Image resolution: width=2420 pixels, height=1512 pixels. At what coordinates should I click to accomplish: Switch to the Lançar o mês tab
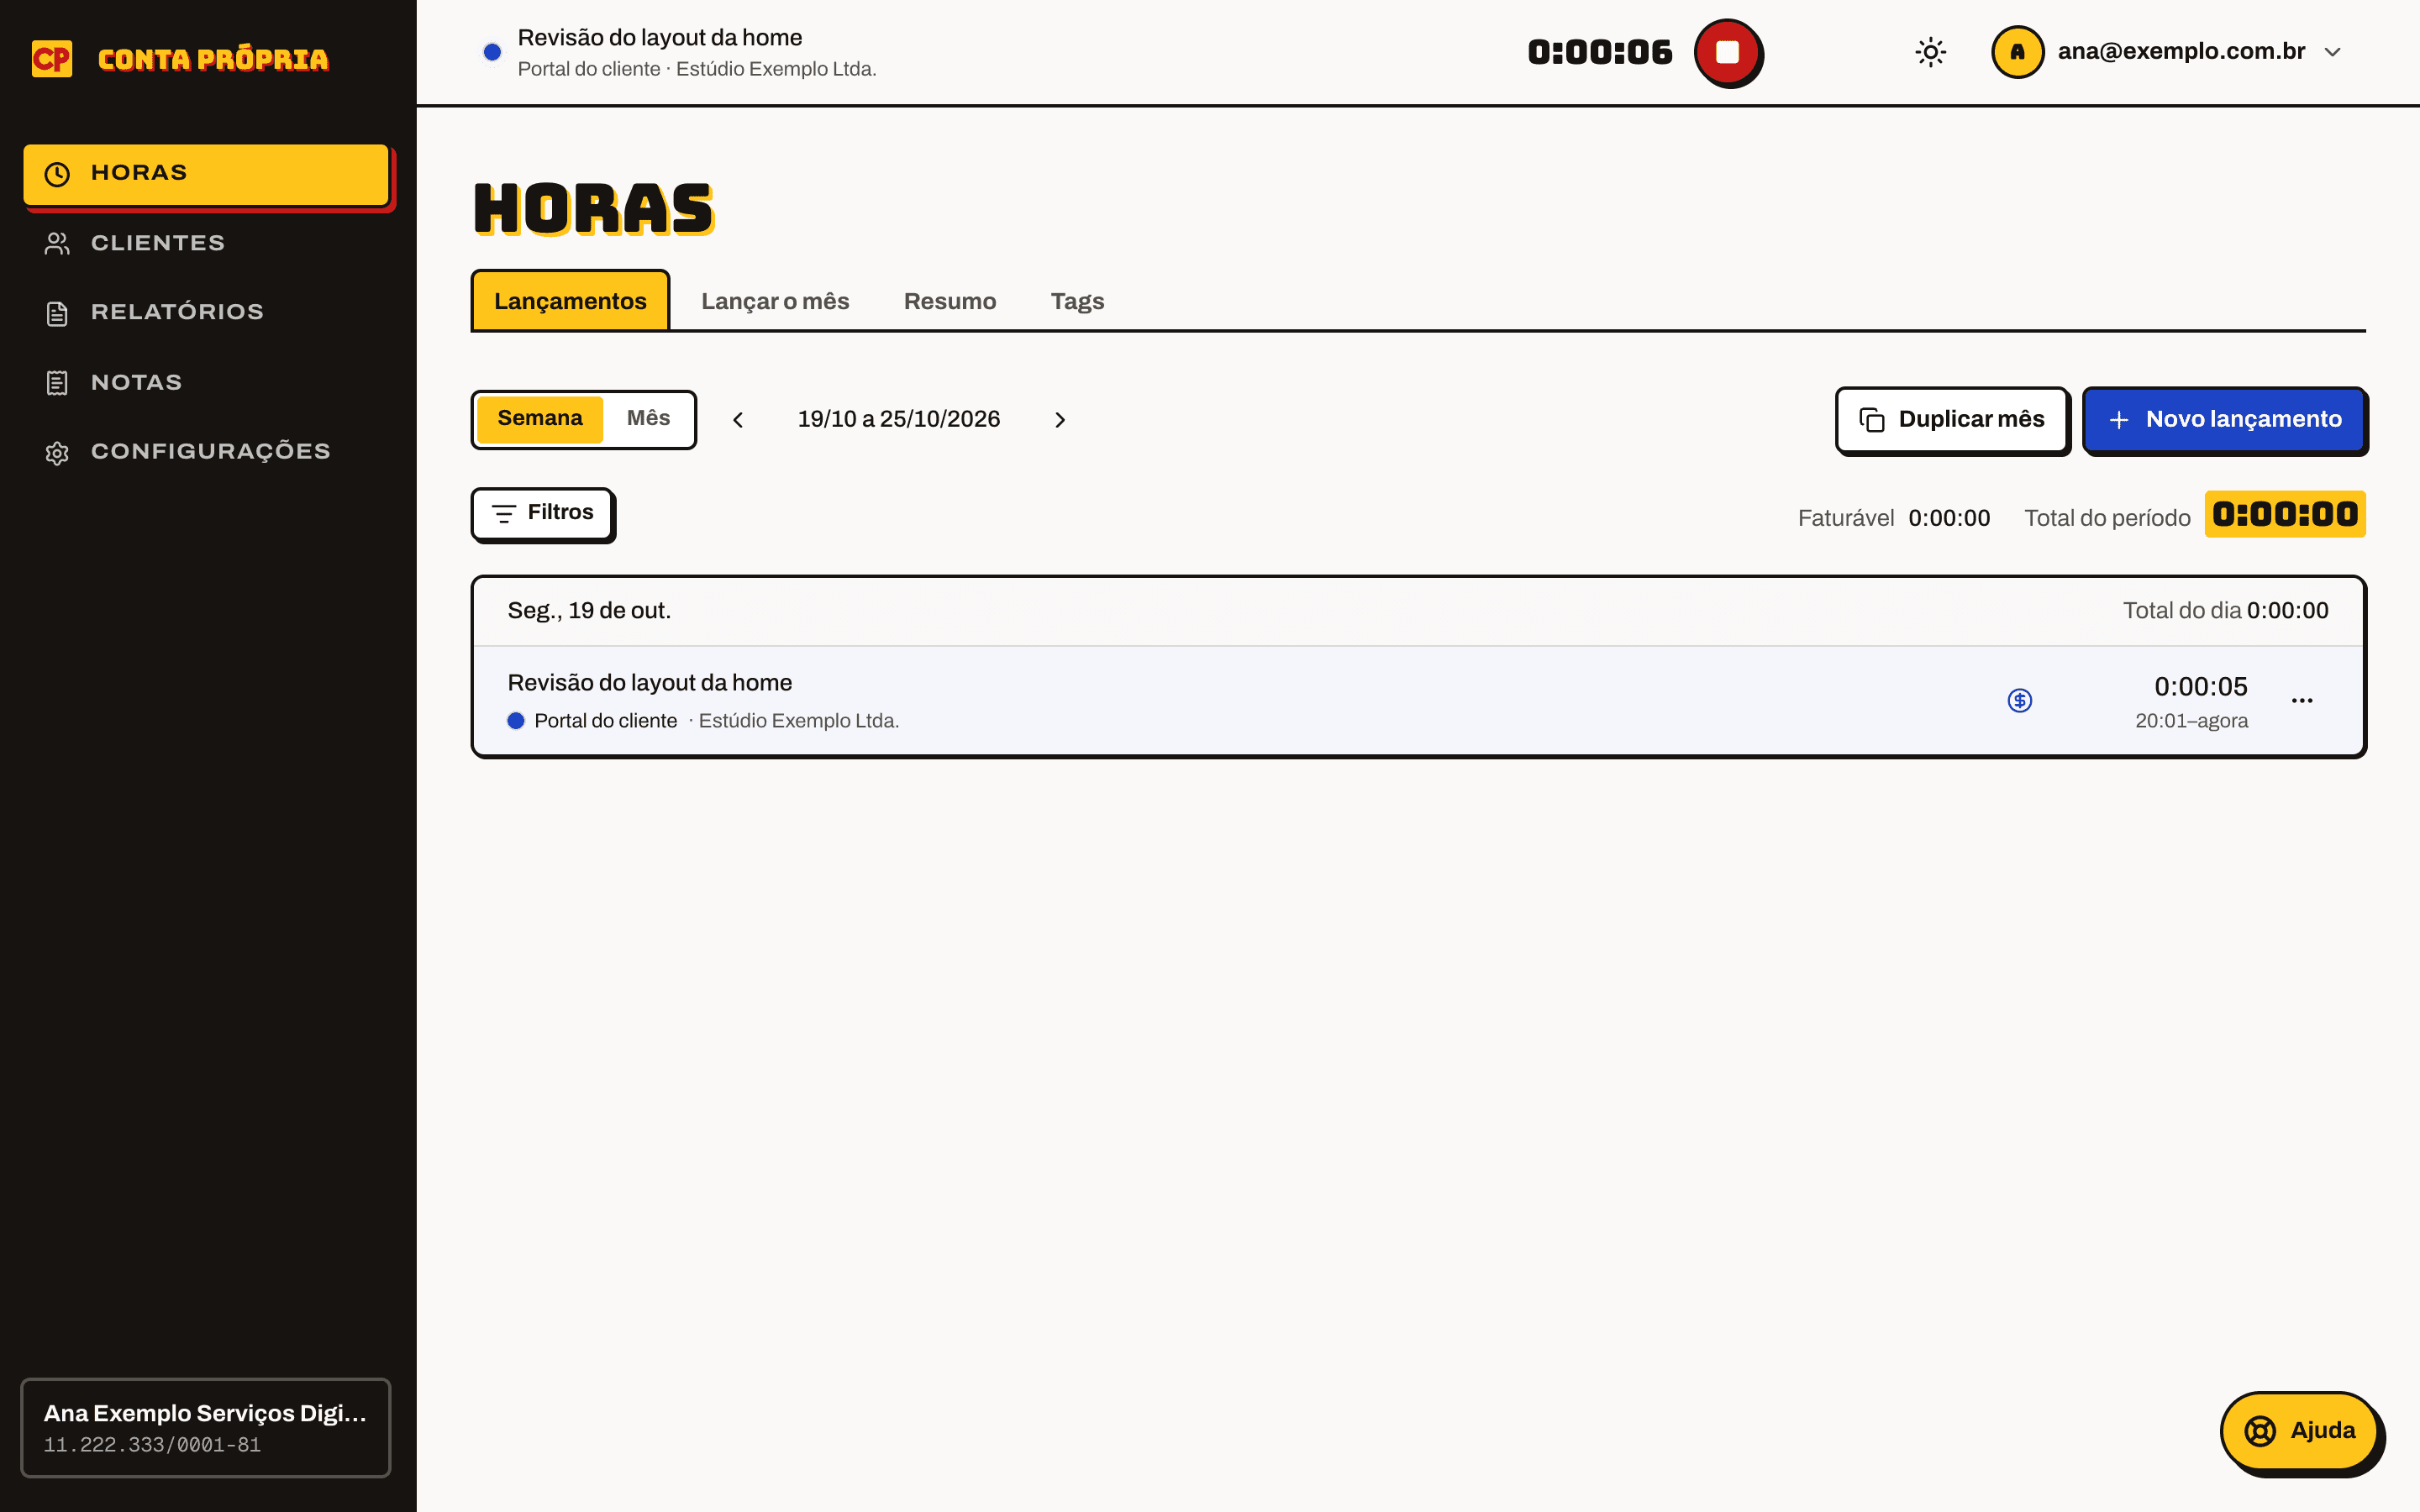[775, 301]
